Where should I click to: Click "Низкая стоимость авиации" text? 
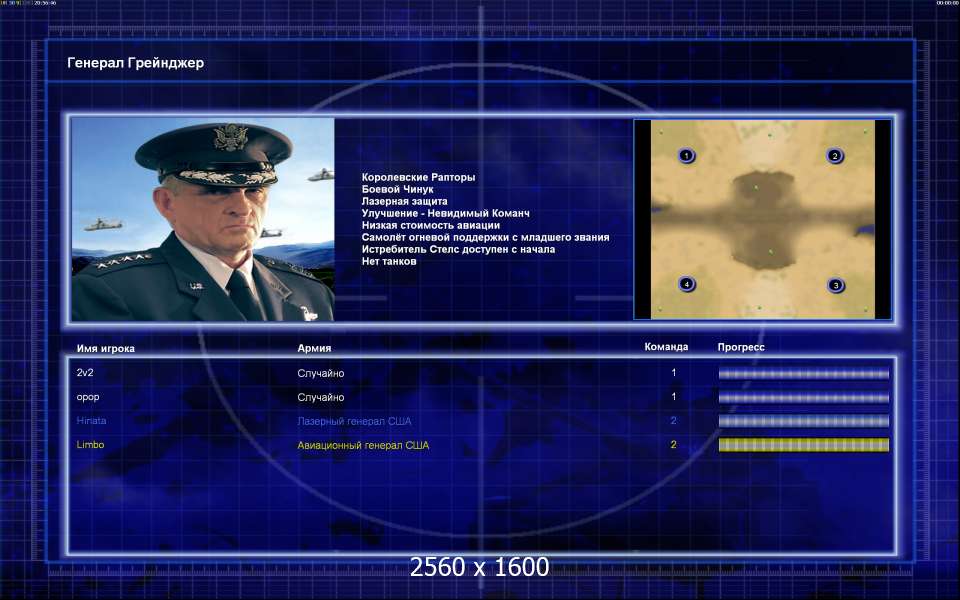point(430,225)
